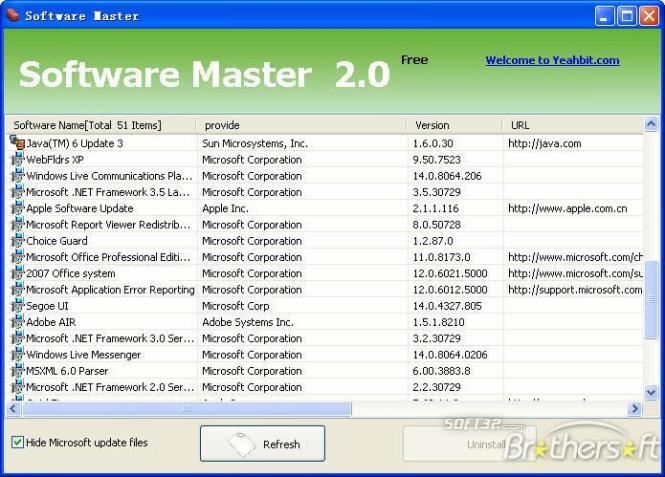This screenshot has height=477, width=665.
Task: Click the horizontal scrollbar thumb
Action: tap(187, 409)
